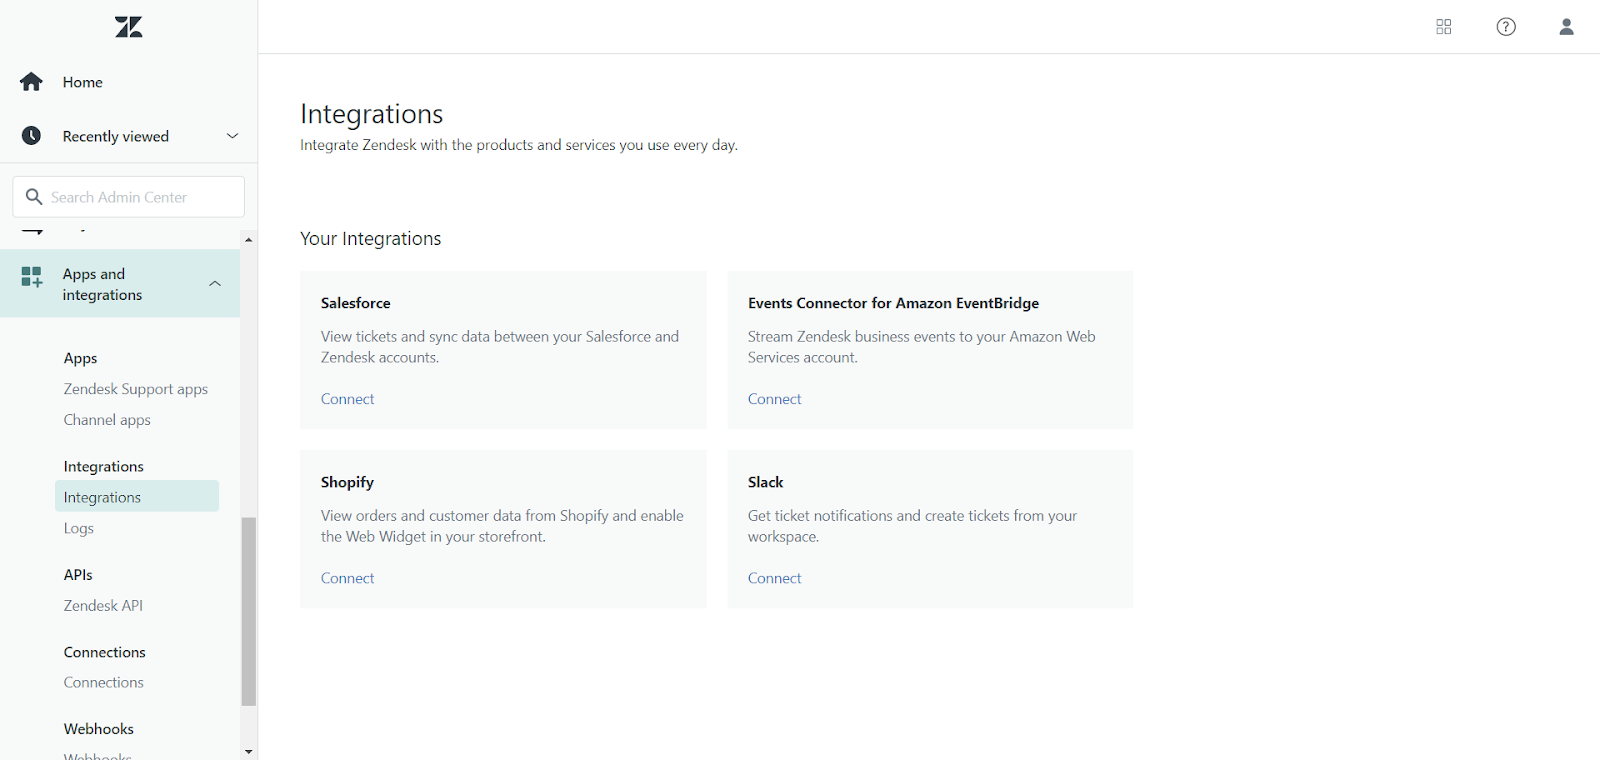The width and height of the screenshot is (1600, 760).
Task: Click the Recently viewed clock icon
Action: (x=31, y=136)
